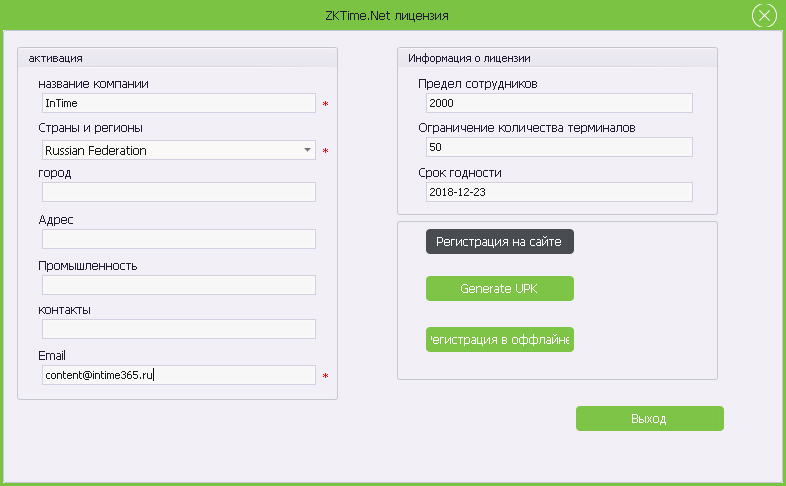Click the company name field containing InTime
Viewport: 786px width, 486px height.
pos(179,103)
